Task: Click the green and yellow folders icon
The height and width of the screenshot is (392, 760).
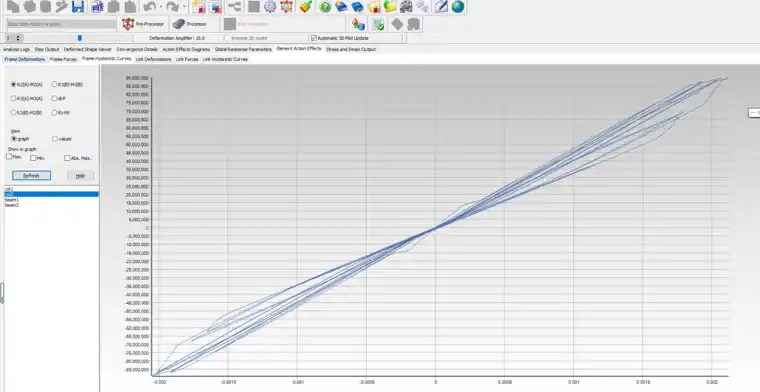Action: click(390, 6)
